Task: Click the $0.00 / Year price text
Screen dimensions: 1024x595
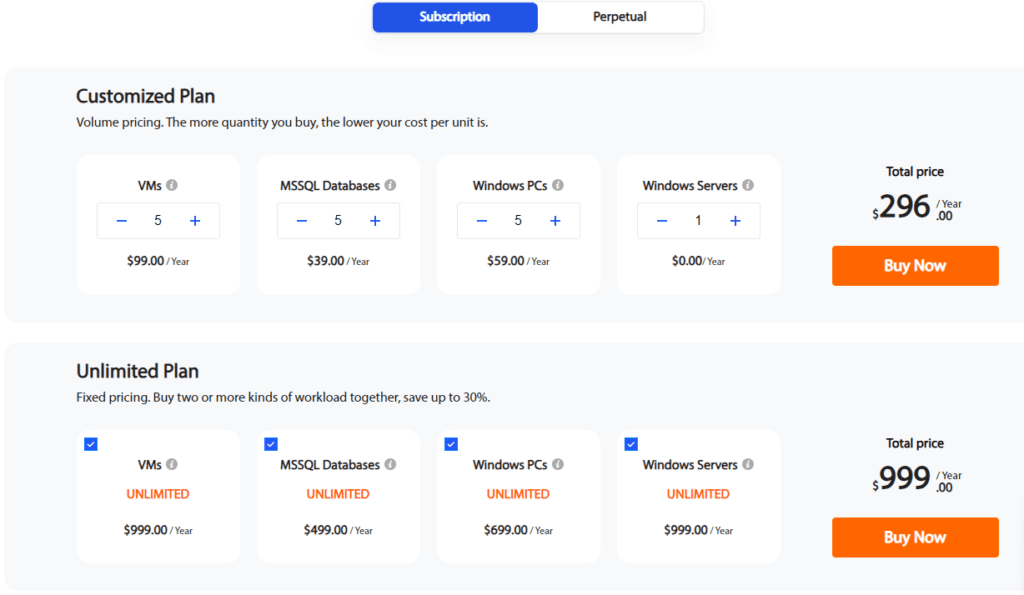Action: click(x=699, y=261)
